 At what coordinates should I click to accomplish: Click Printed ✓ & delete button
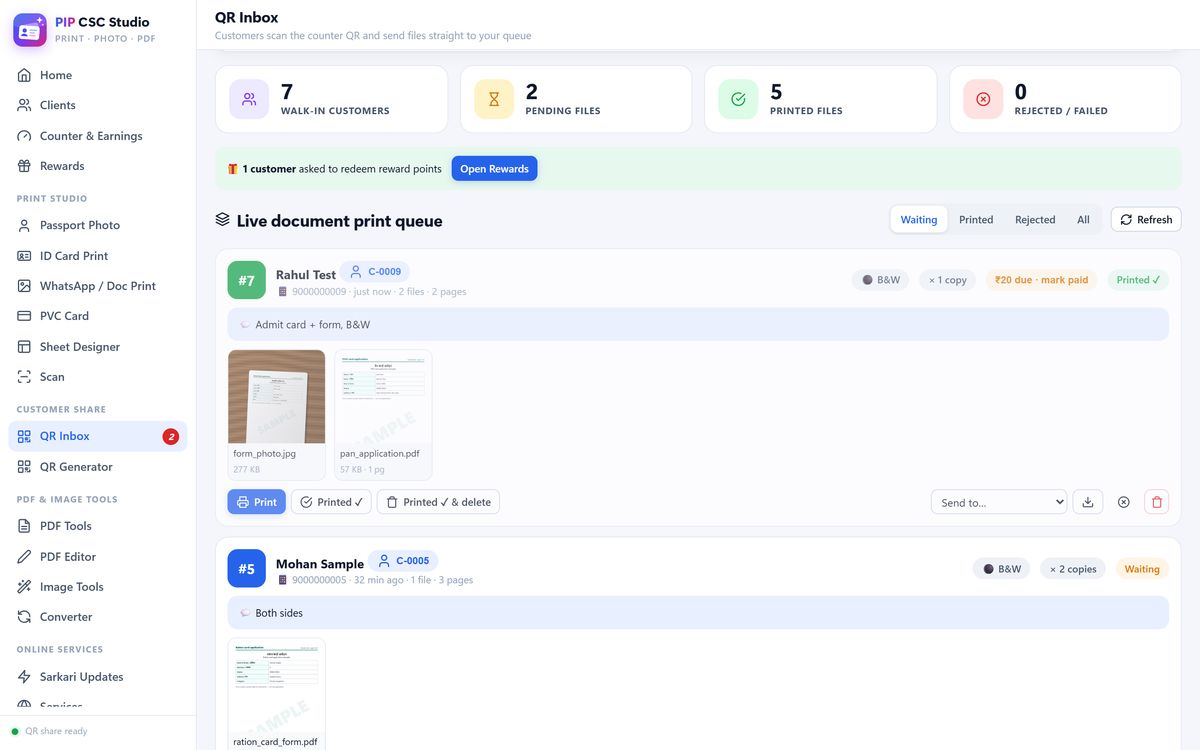tap(438, 502)
